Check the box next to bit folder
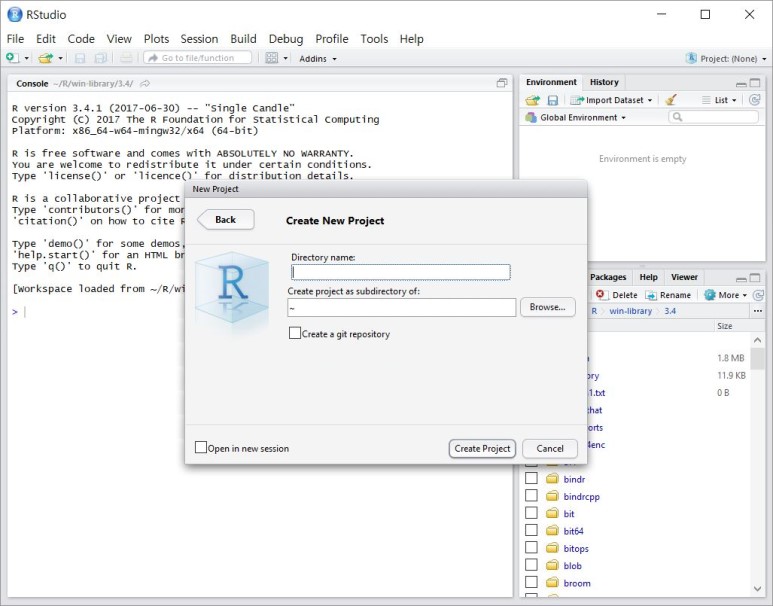This screenshot has height=606, width=773. pyautogui.click(x=531, y=513)
